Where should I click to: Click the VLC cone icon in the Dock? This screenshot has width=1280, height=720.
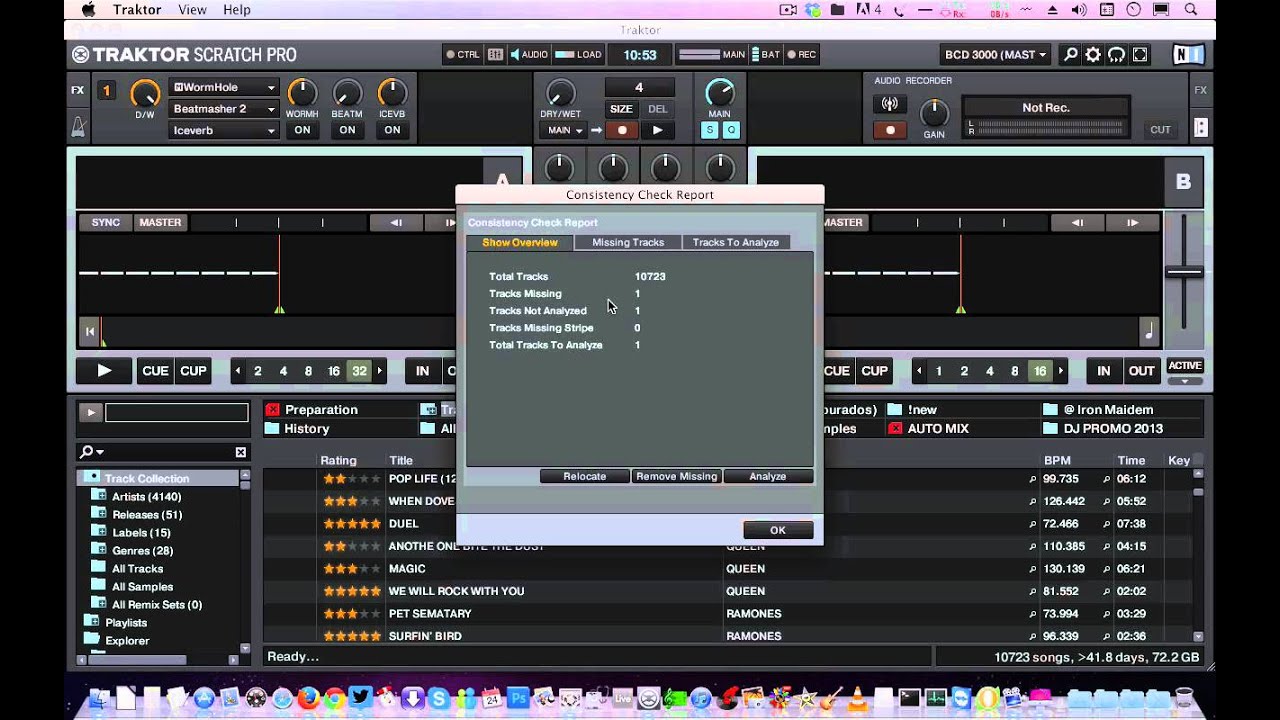coord(856,697)
